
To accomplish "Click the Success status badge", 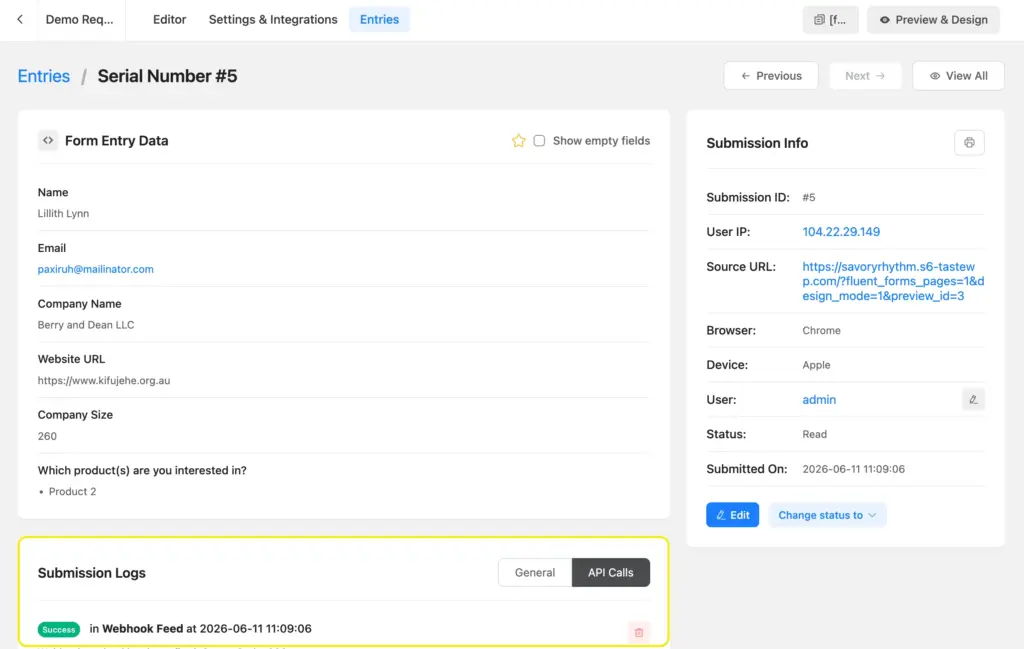I will tap(59, 629).
